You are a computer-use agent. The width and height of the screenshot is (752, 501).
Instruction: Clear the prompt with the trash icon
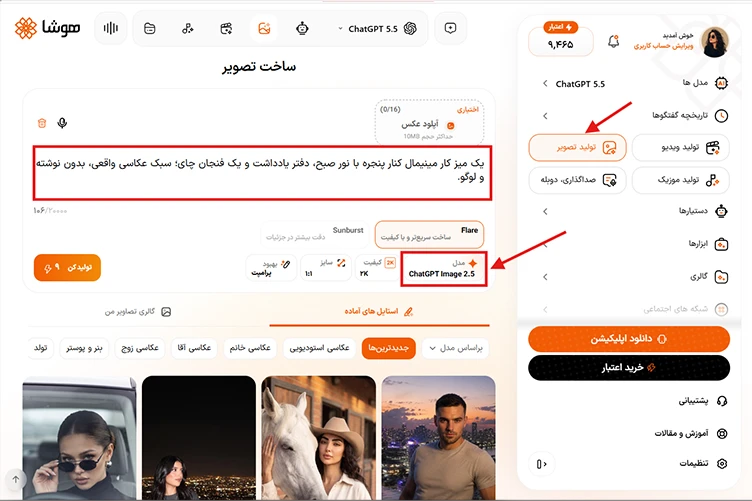(x=42, y=123)
